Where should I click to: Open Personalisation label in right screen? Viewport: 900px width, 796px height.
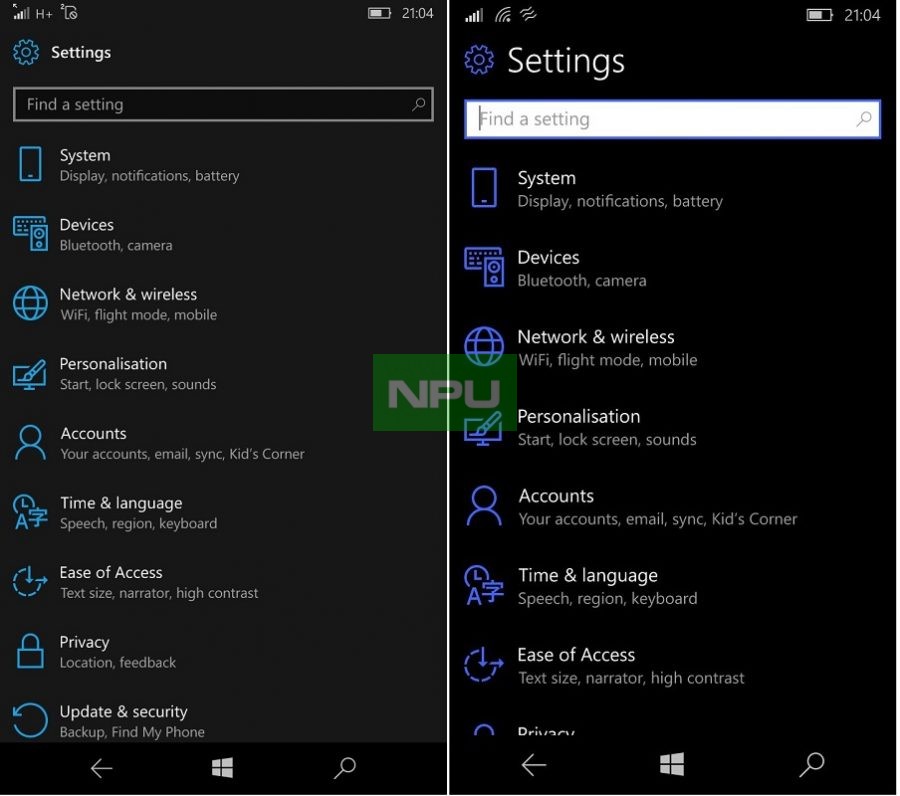[x=579, y=417]
